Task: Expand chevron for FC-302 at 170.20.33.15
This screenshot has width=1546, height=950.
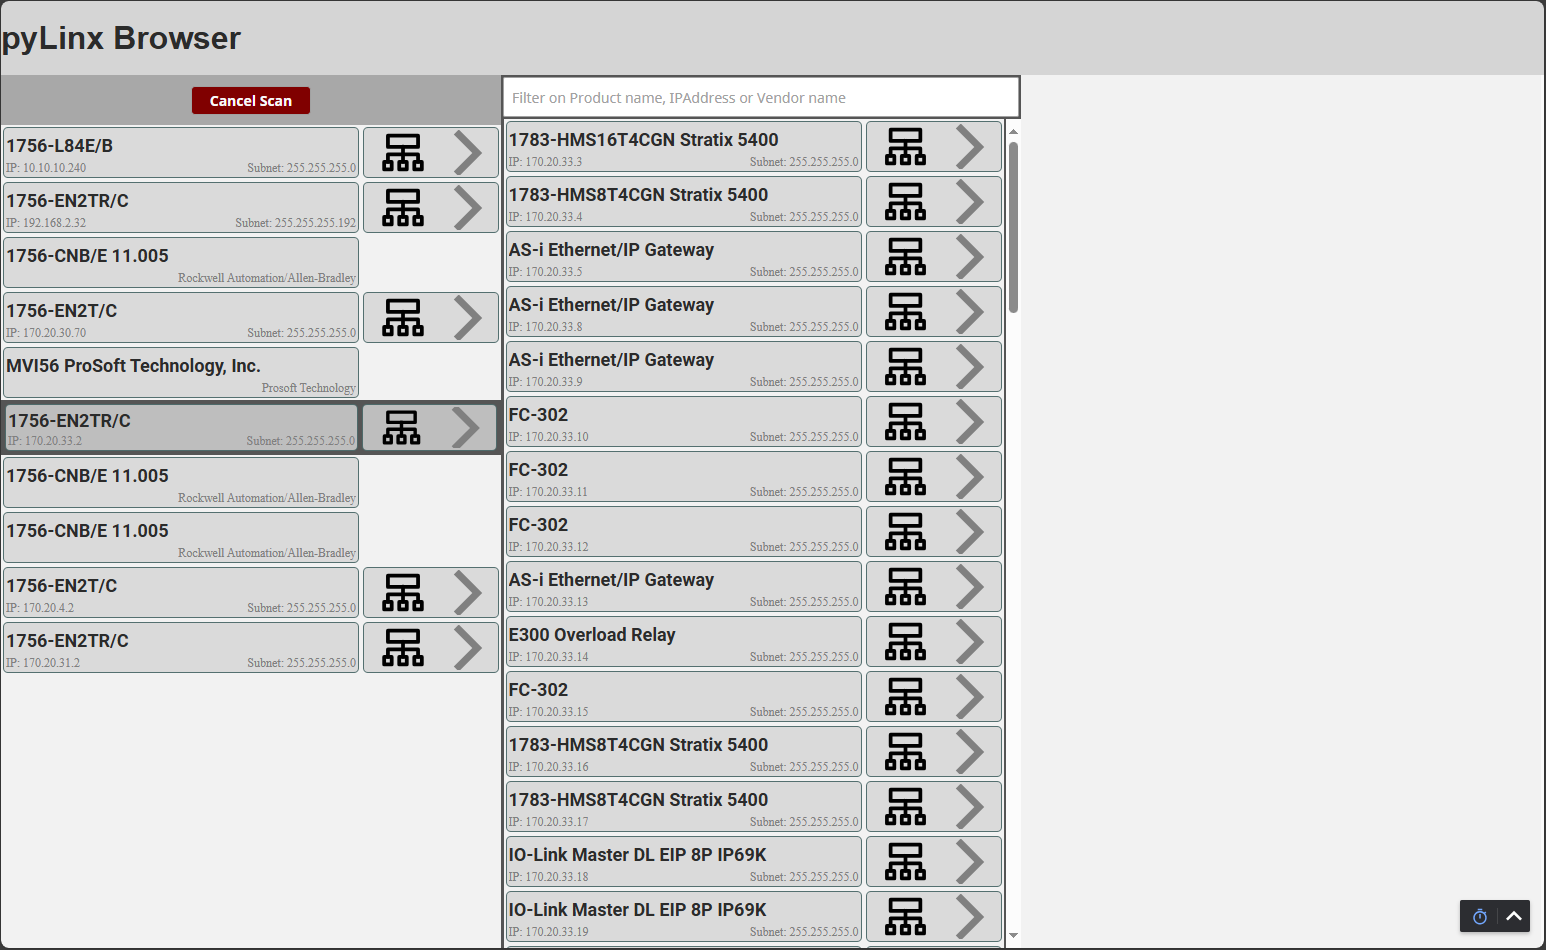Action: click(x=970, y=697)
